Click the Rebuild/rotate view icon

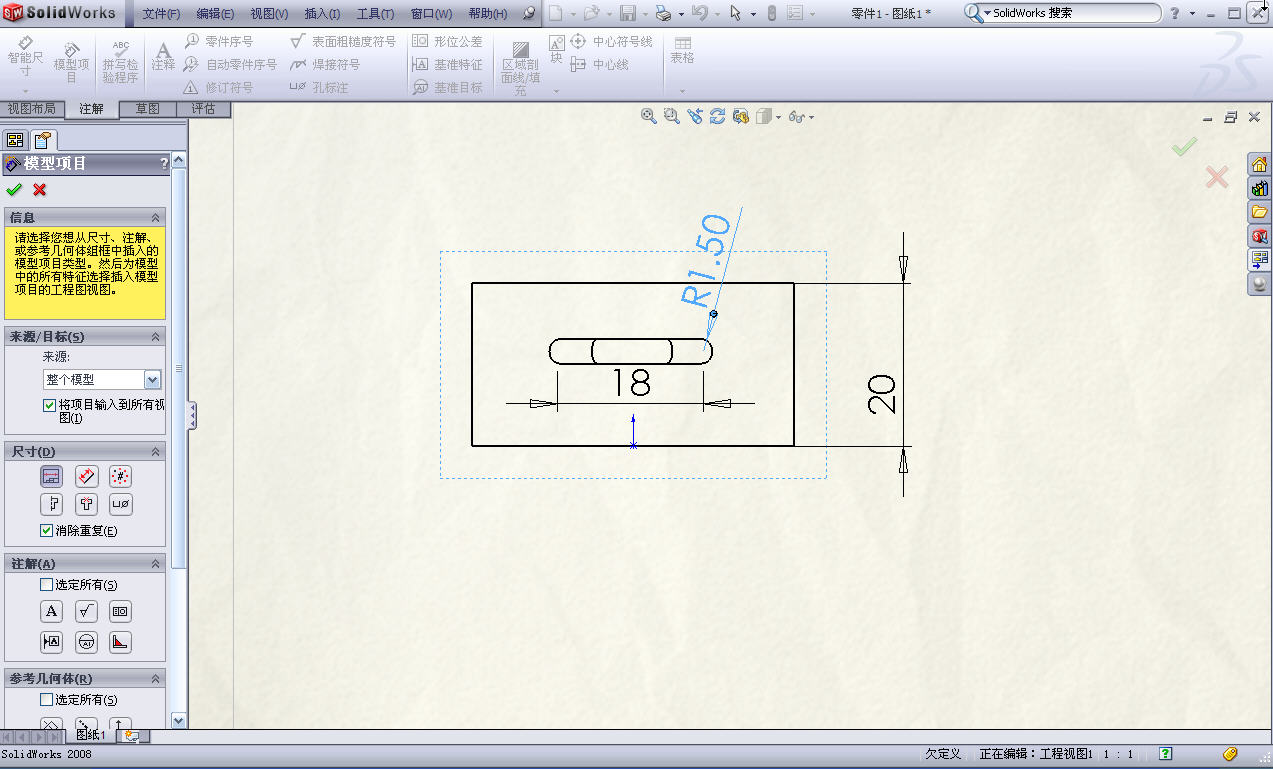click(717, 116)
